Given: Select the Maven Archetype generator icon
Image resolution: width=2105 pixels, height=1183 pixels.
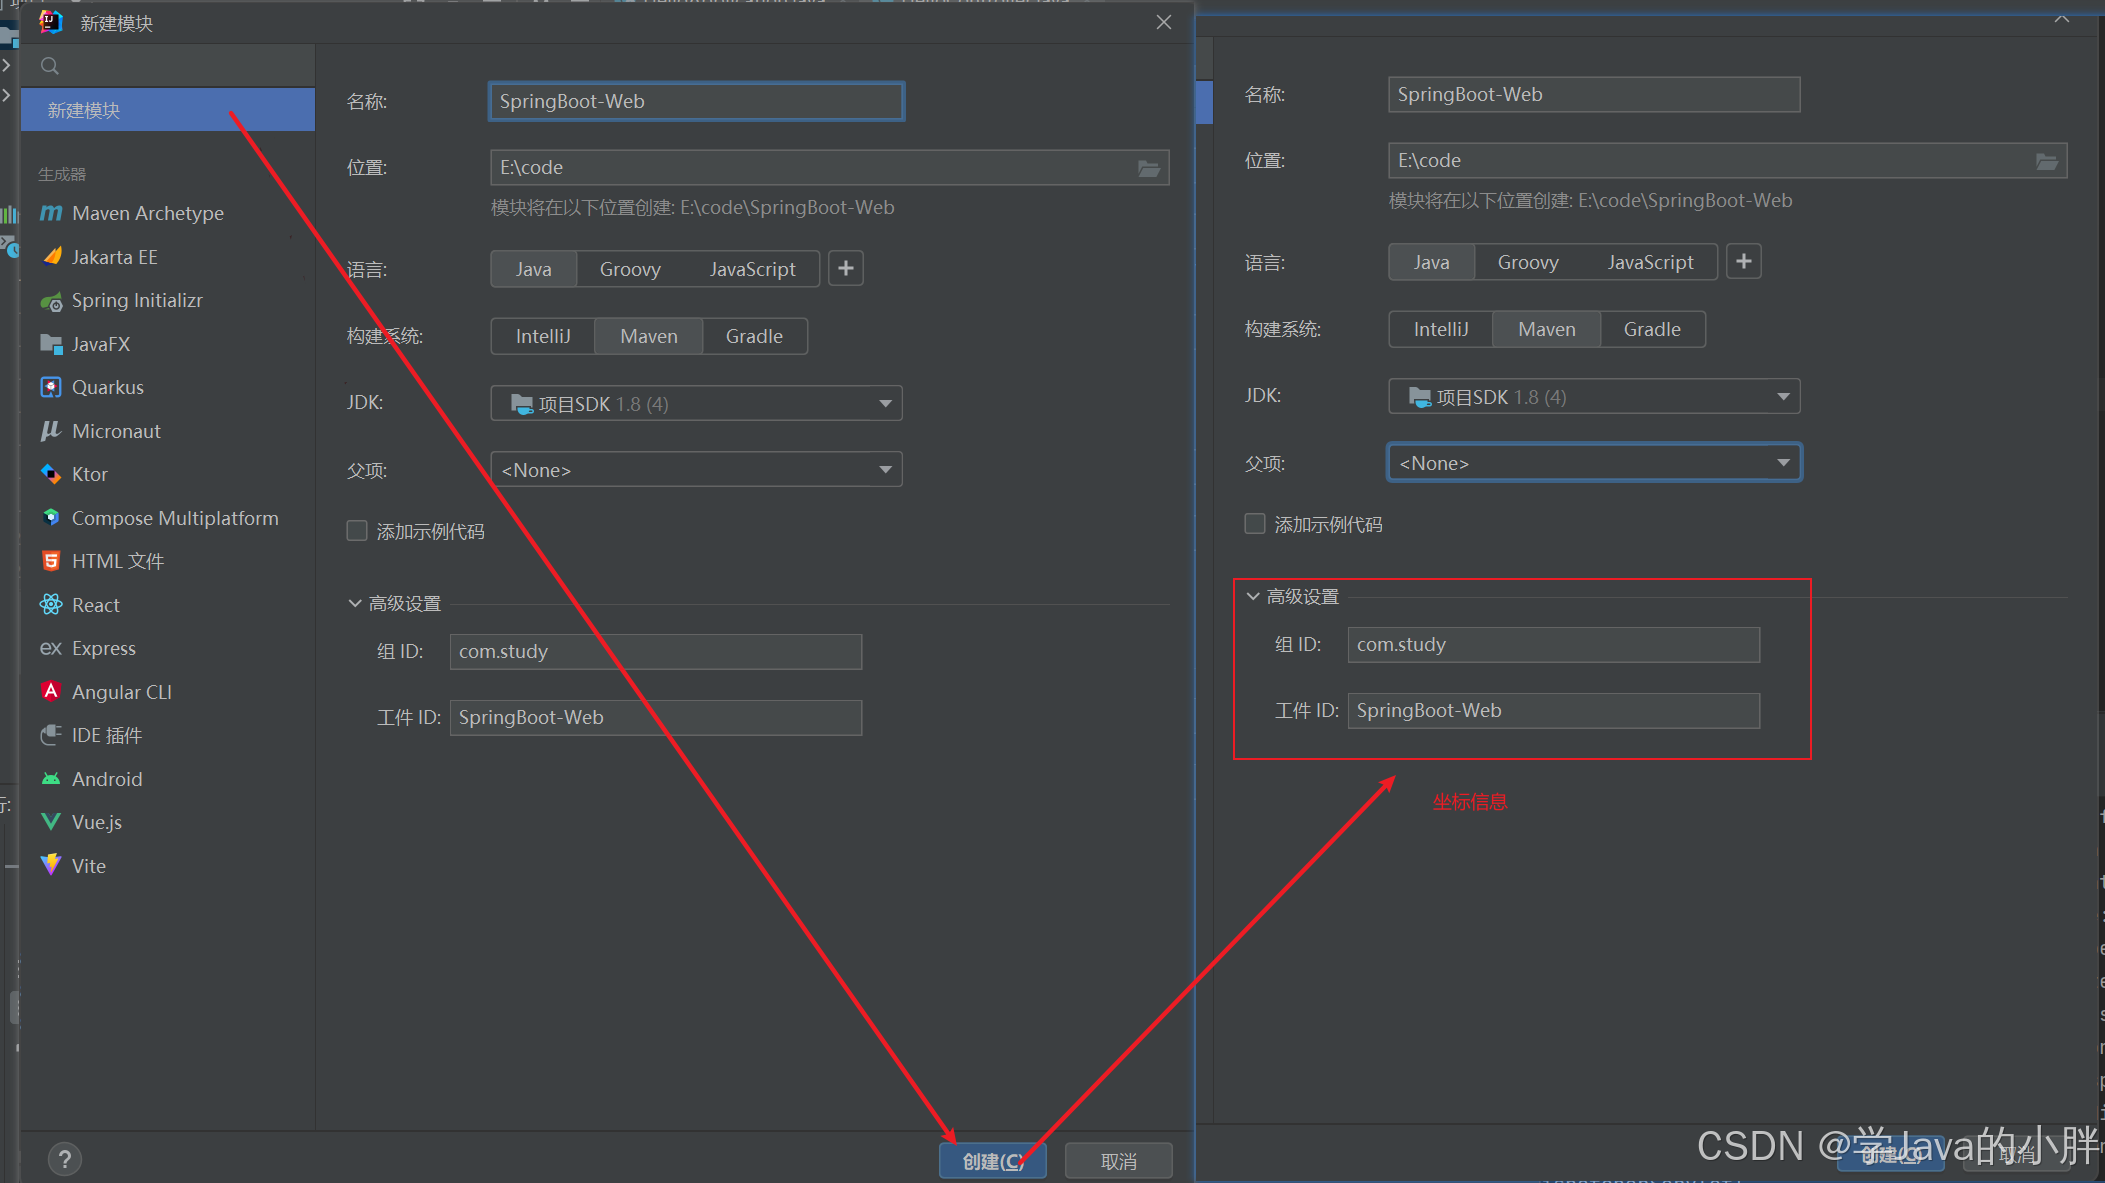Looking at the screenshot, I should point(51,213).
